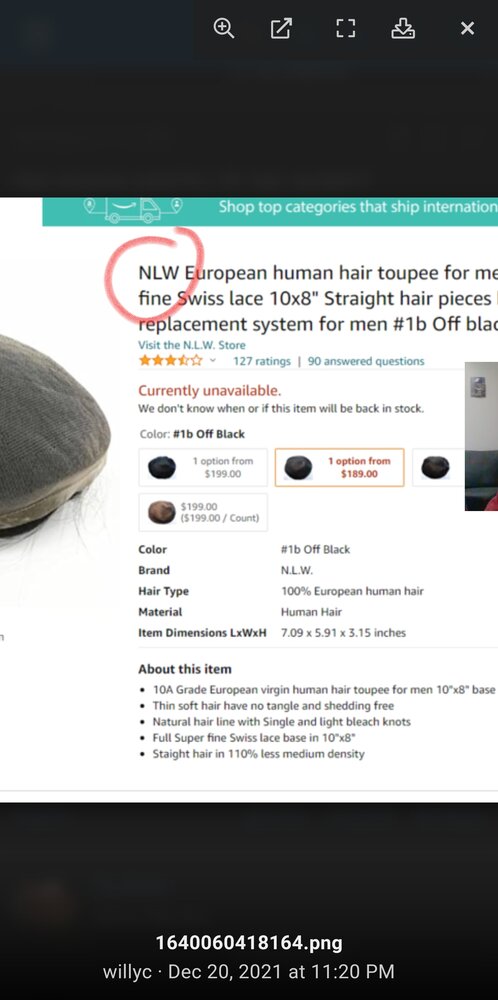View 90 answered questions link
Image resolution: width=498 pixels, height=1000 pixels.
point(366,361)
